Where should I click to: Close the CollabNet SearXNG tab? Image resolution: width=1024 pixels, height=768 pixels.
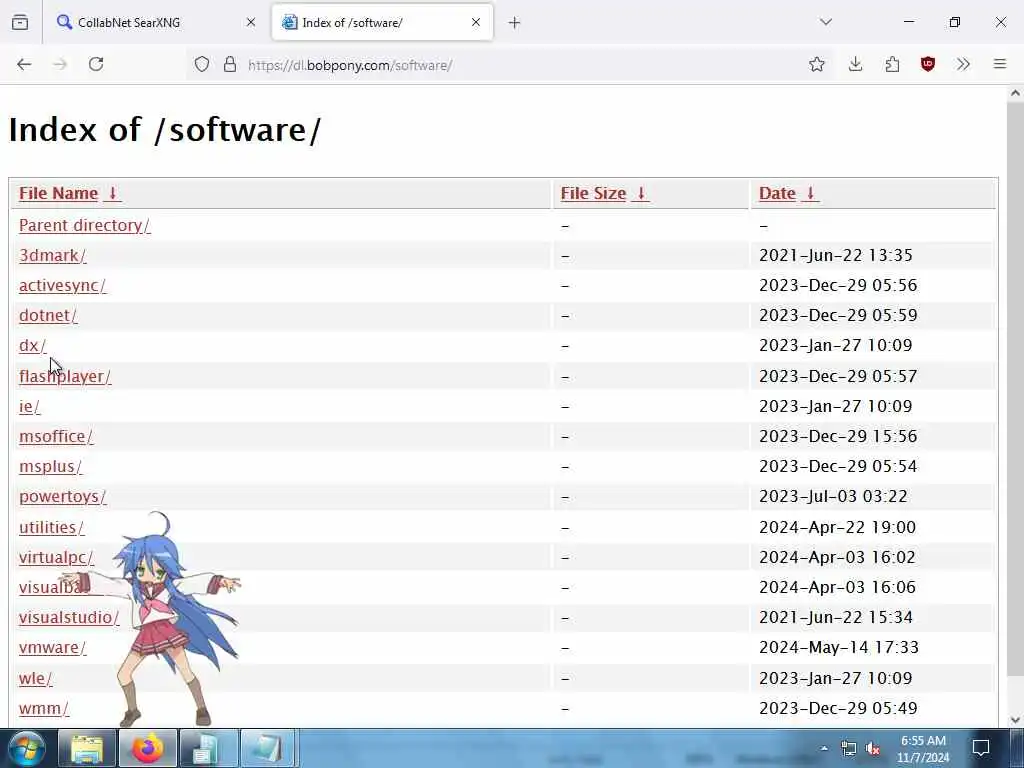[251, 22]
